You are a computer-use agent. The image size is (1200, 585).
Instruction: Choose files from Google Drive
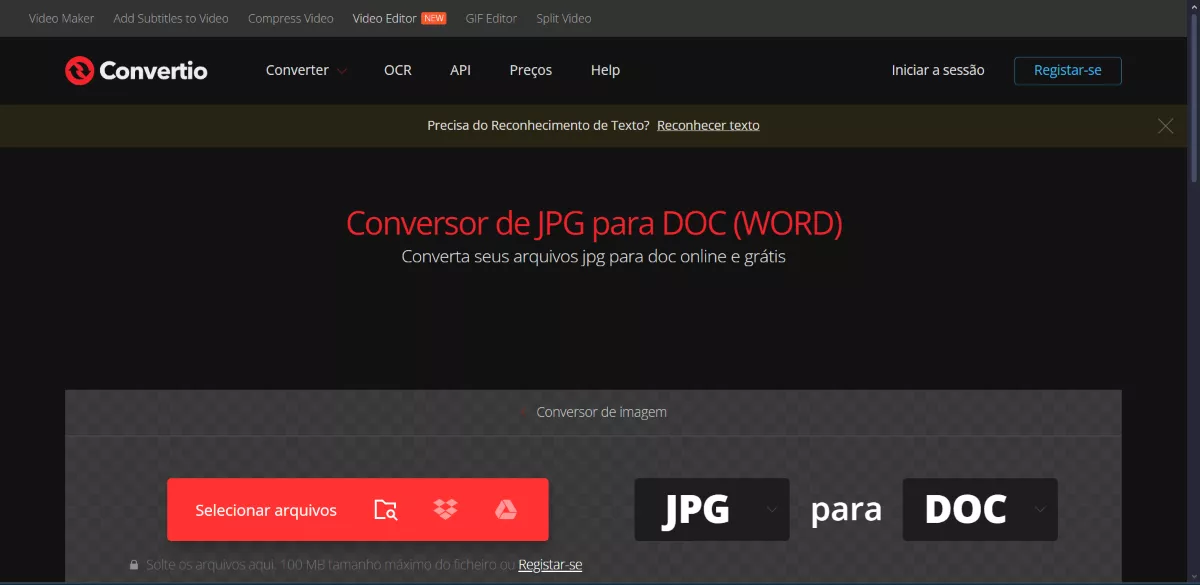pos(507,509)
